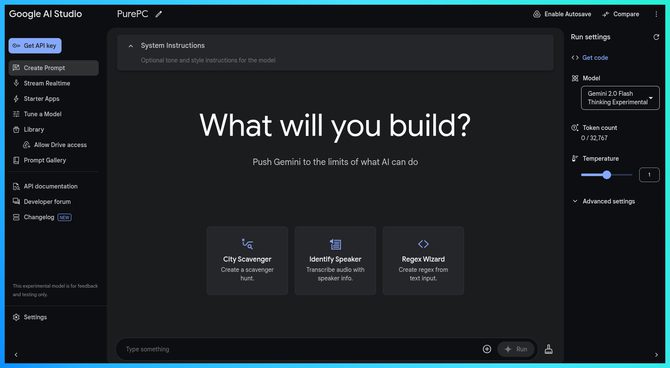
Task: Open the City Scavenger card
Action: point(247,261)
